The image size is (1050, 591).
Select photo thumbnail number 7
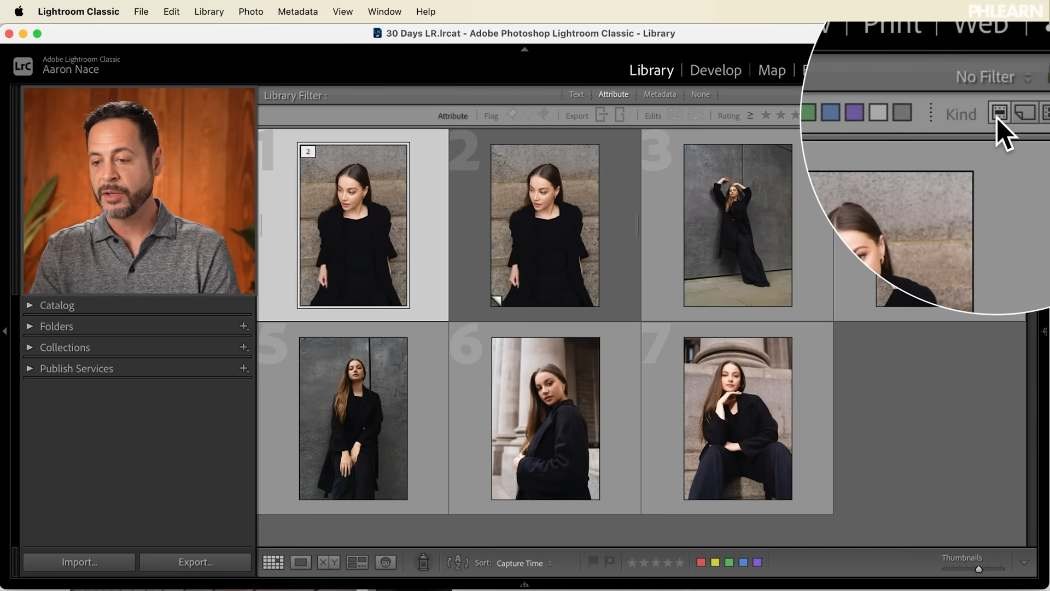pyautogui.click(x=737, y=418)
